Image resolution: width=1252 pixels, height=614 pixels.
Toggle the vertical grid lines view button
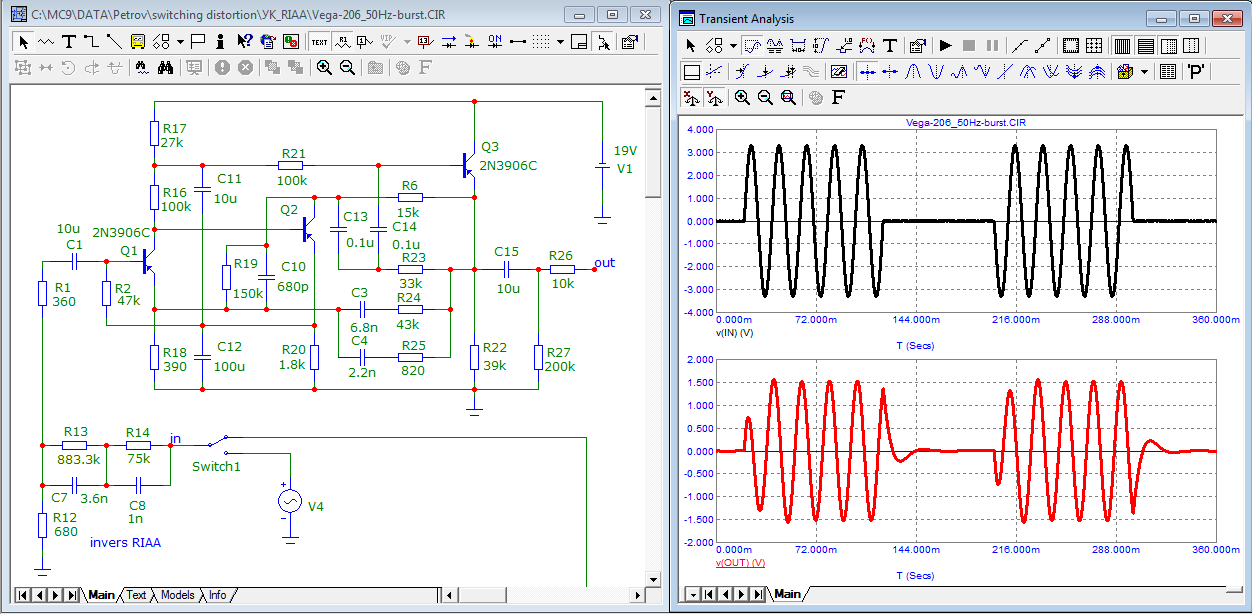click(1121, 46)
